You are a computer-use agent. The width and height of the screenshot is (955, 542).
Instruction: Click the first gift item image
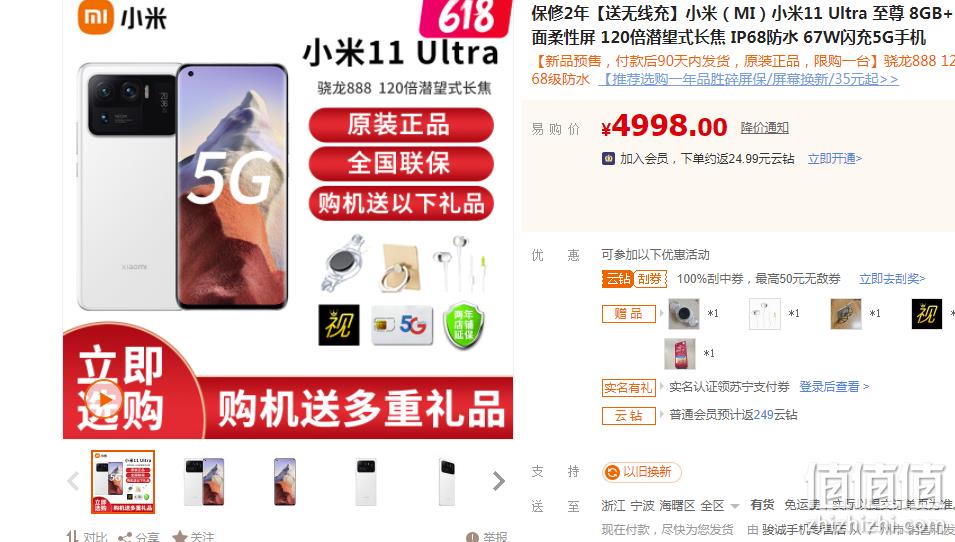[683, 314]
